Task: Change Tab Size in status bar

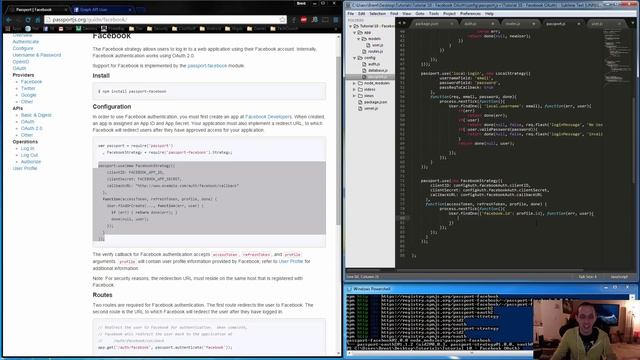Action: point(587,277)
